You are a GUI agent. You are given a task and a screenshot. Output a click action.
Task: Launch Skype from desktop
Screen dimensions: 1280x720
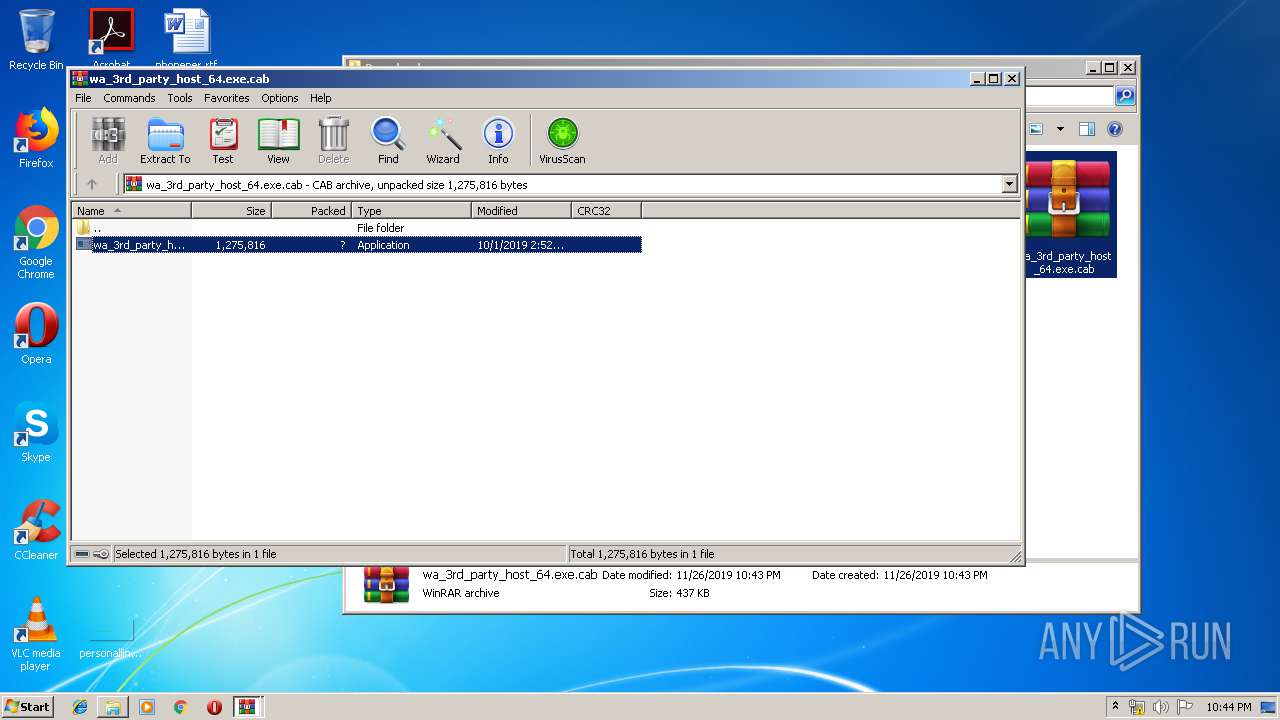[x=36, y=432]
